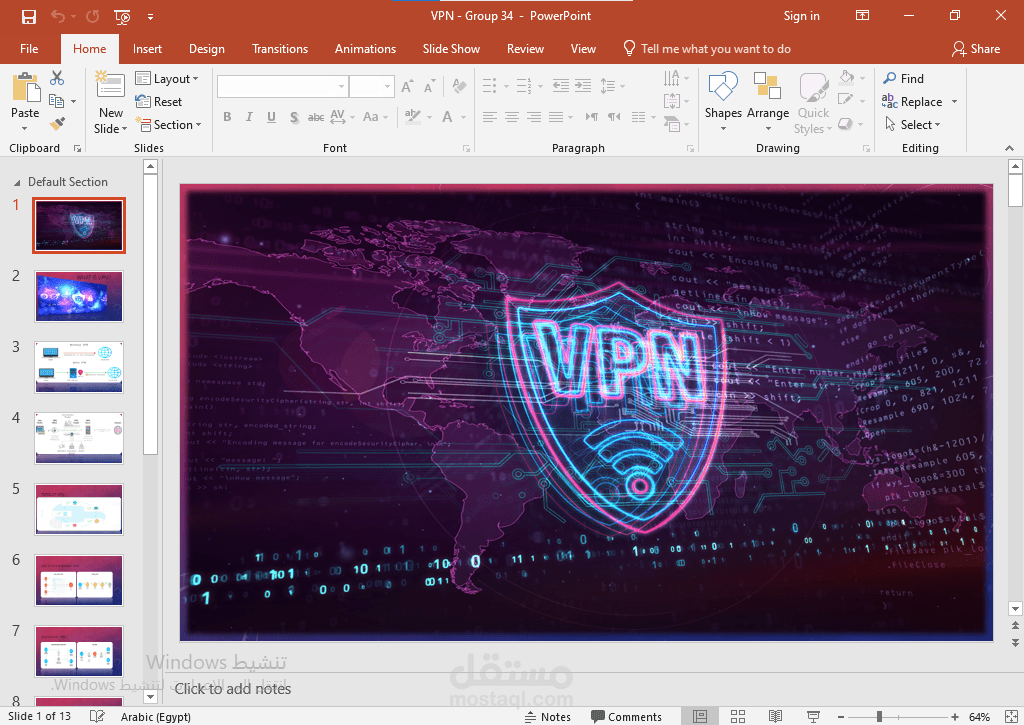Open the Layout dropdown
The width and height of the screenshot is (1024, 725).
point(167,78)
